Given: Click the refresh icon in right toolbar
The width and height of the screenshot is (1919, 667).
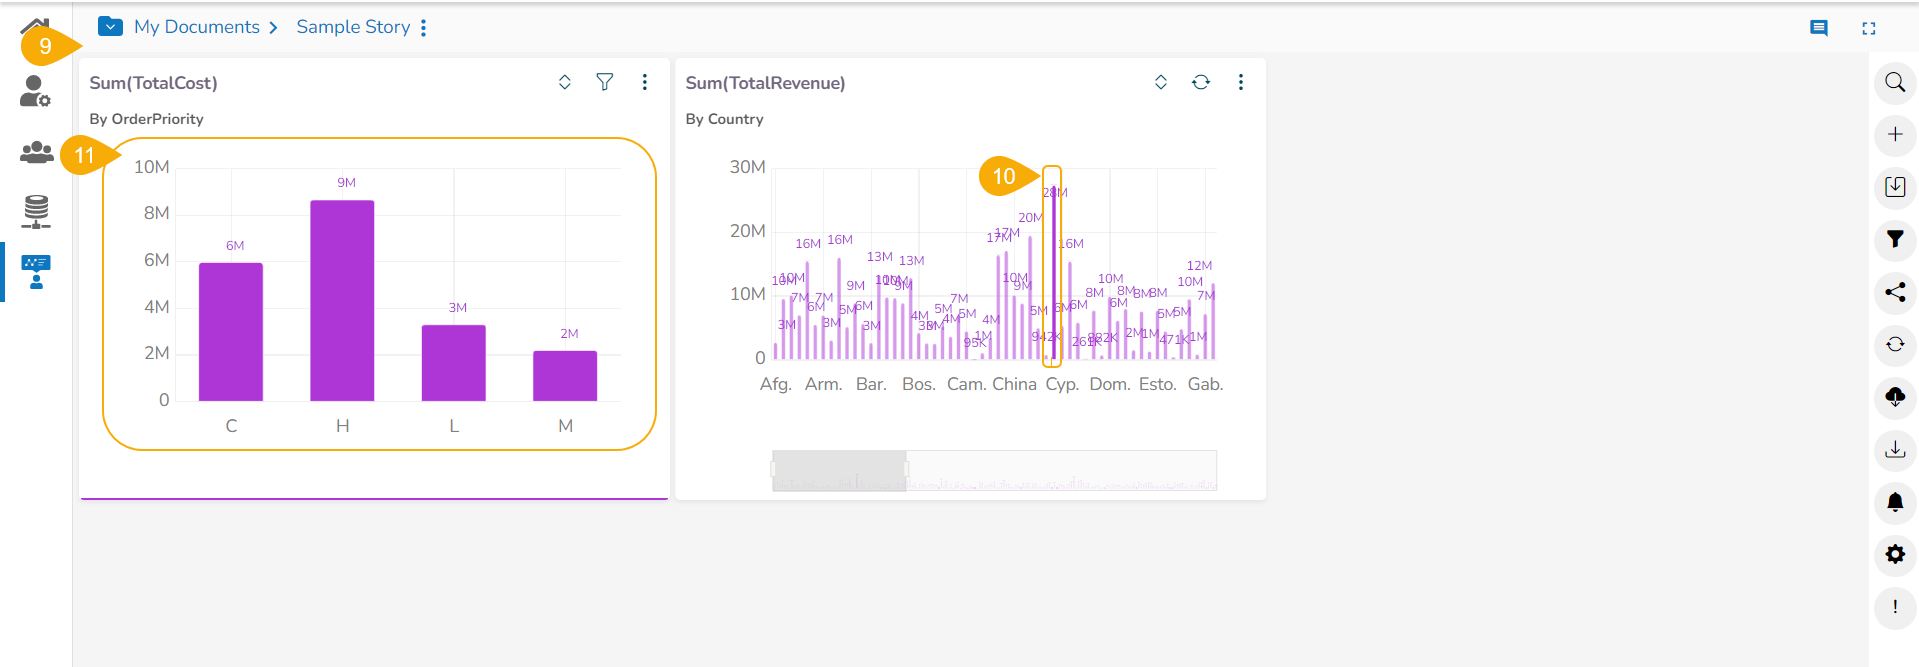Looking at the screenshot, I should click(x=1894, y=344).
